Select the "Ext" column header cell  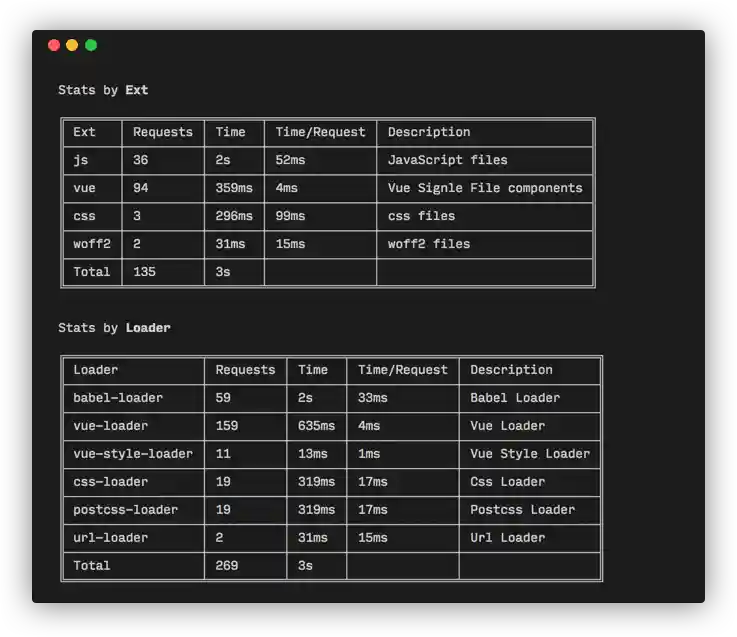(85, 132)
